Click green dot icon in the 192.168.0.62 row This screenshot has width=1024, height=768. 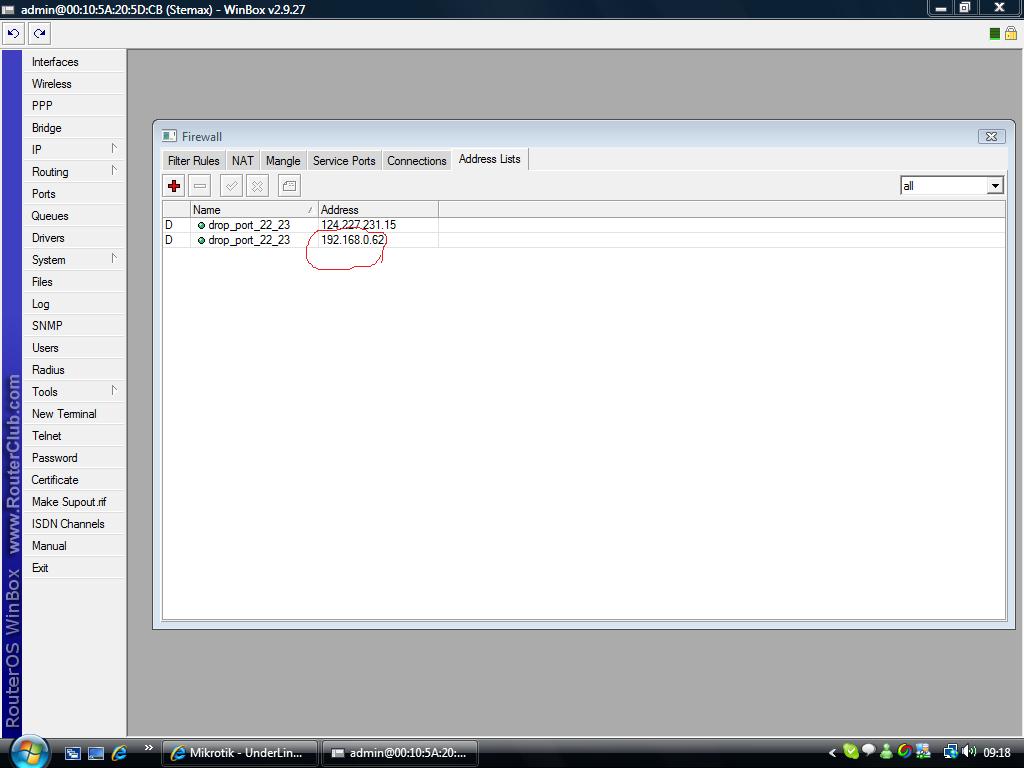201,240
